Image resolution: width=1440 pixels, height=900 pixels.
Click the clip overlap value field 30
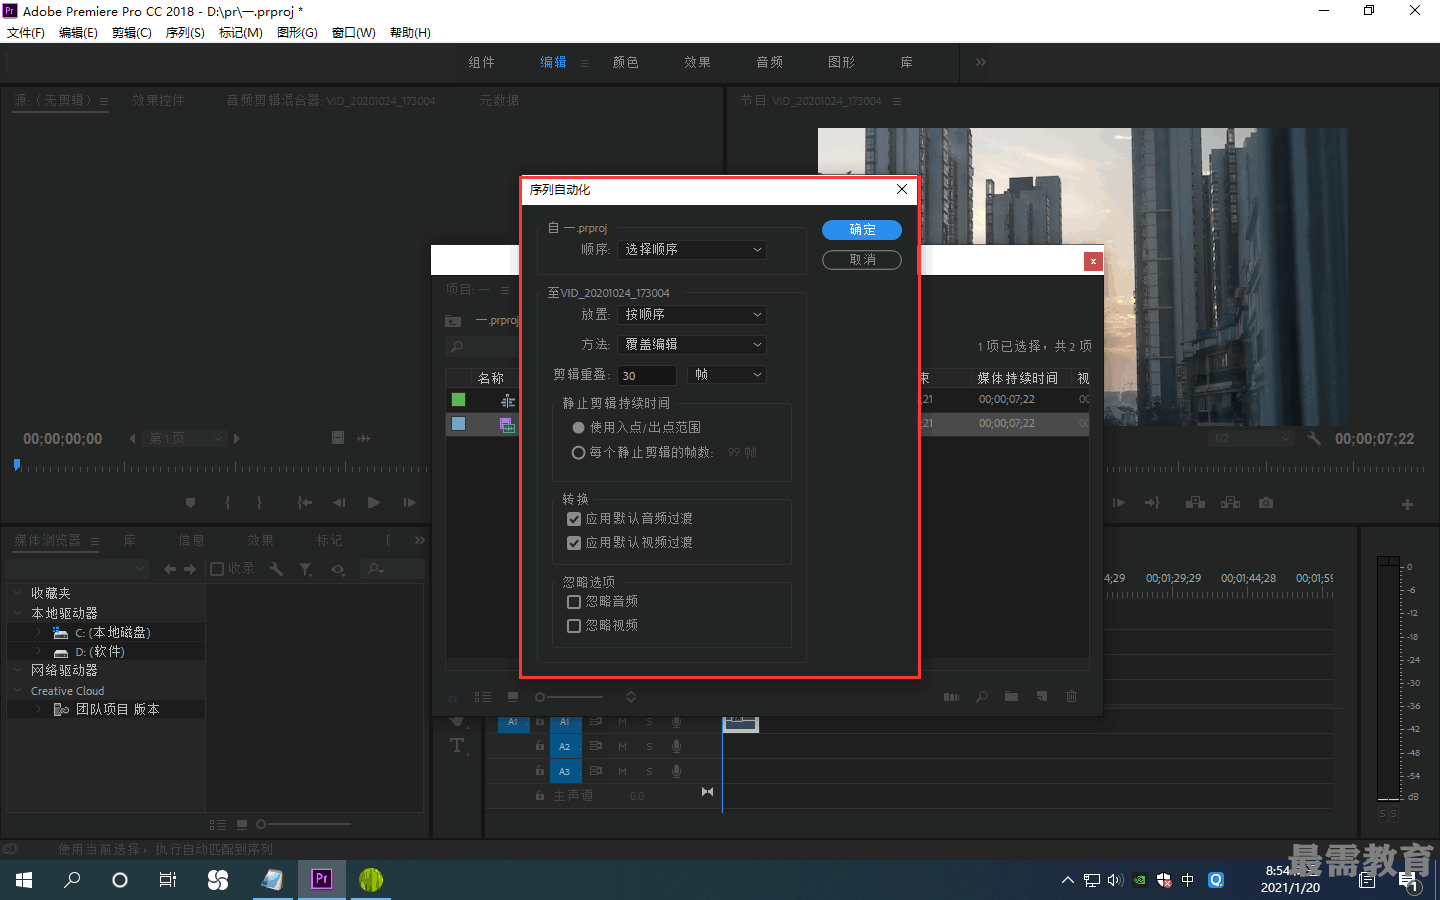pyautogui.click(x=647, y=375)
